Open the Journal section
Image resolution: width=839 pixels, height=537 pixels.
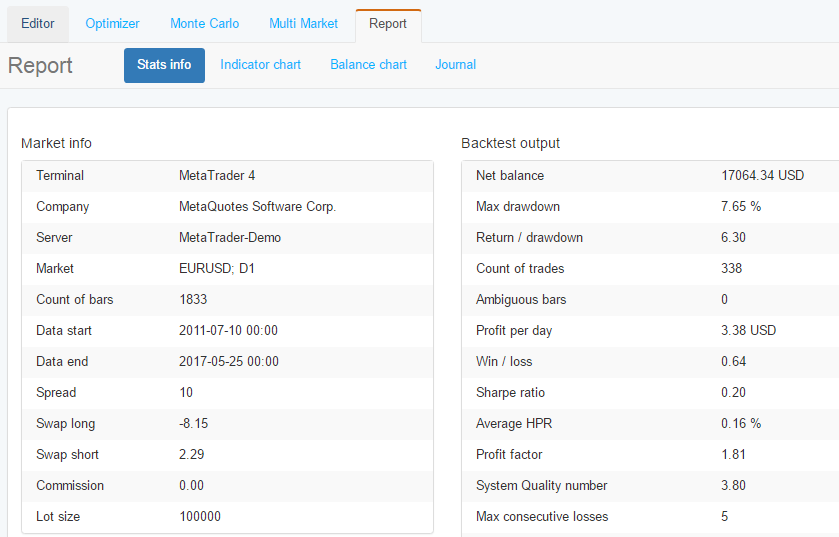(455, 65)
